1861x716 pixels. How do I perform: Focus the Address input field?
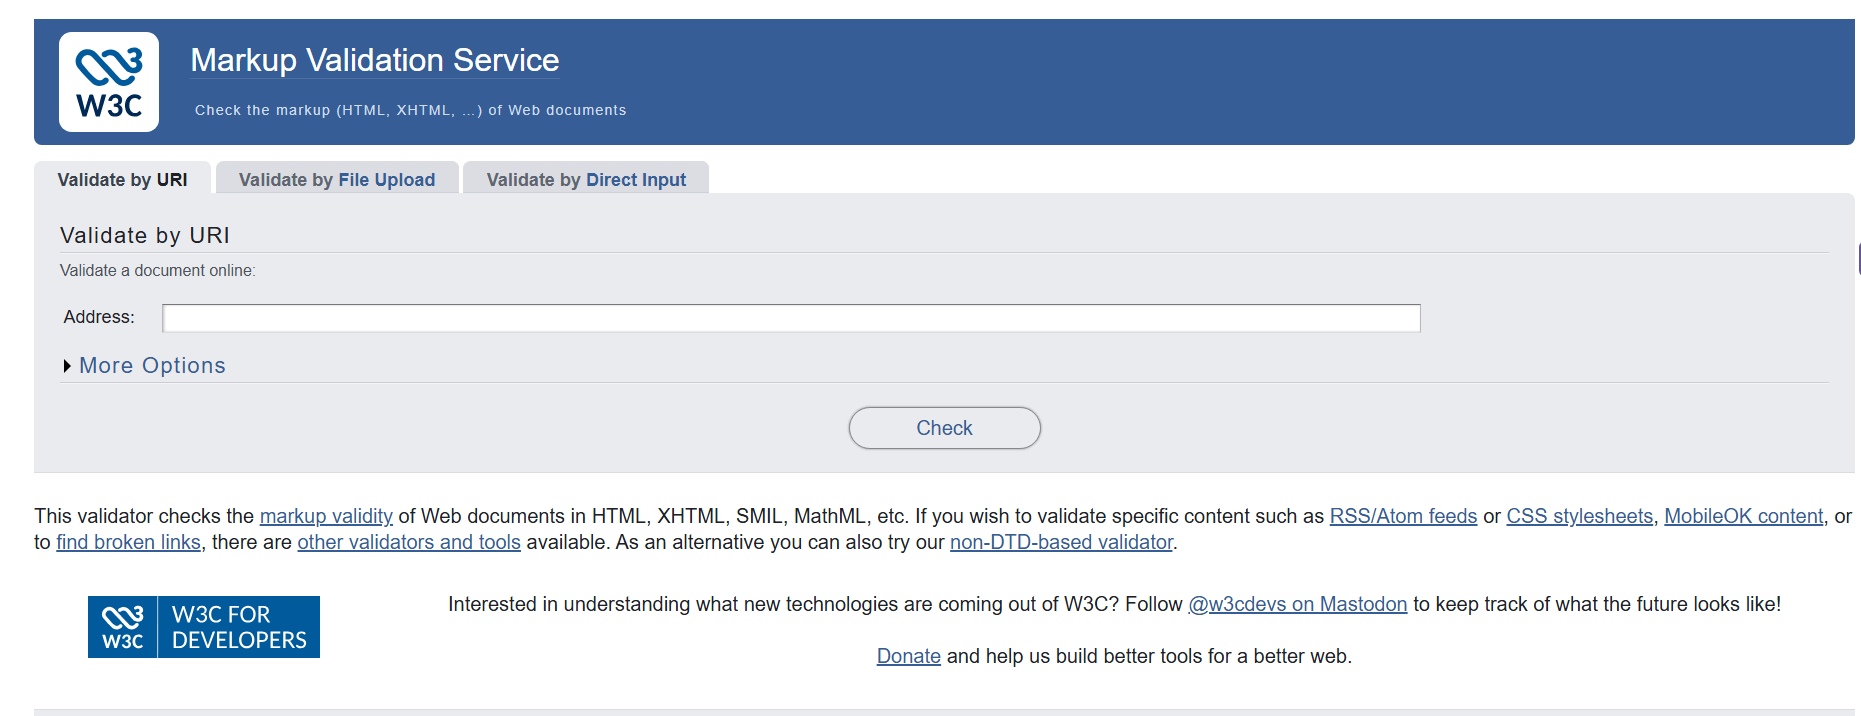[791, 318]
